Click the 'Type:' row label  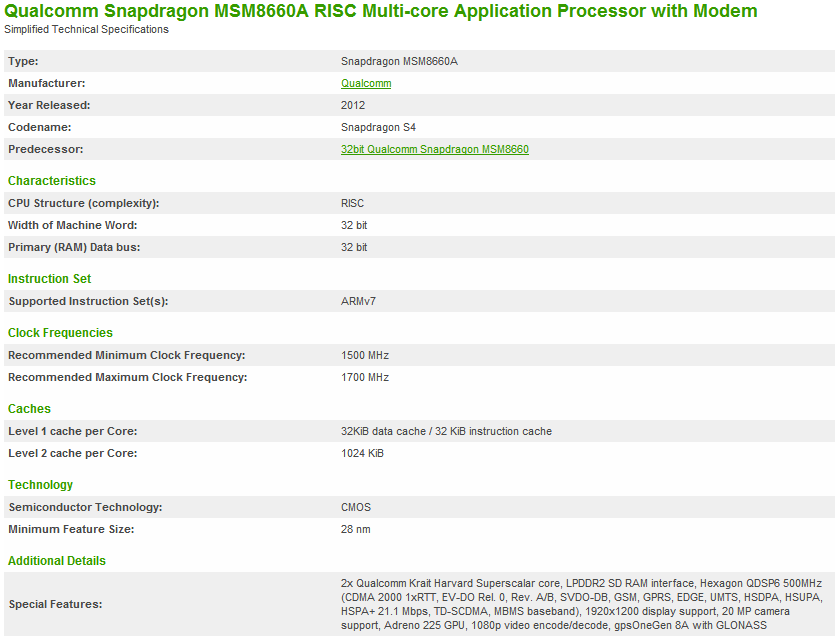(23, 61)
